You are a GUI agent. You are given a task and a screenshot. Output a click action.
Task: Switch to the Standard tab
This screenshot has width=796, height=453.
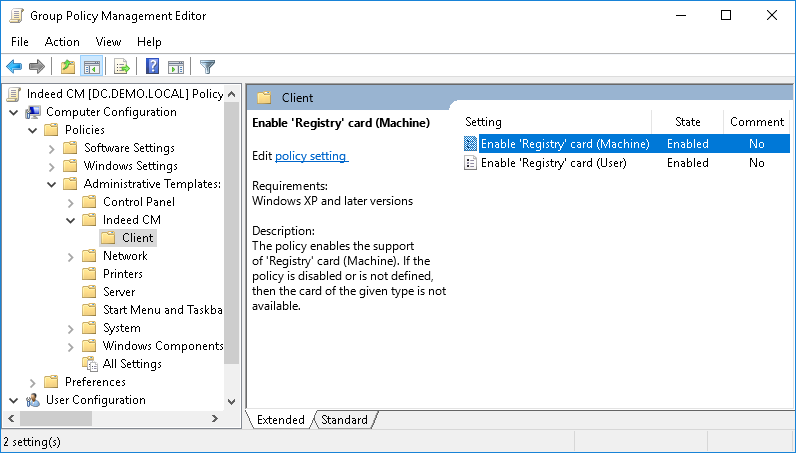[x=344, y=420]
